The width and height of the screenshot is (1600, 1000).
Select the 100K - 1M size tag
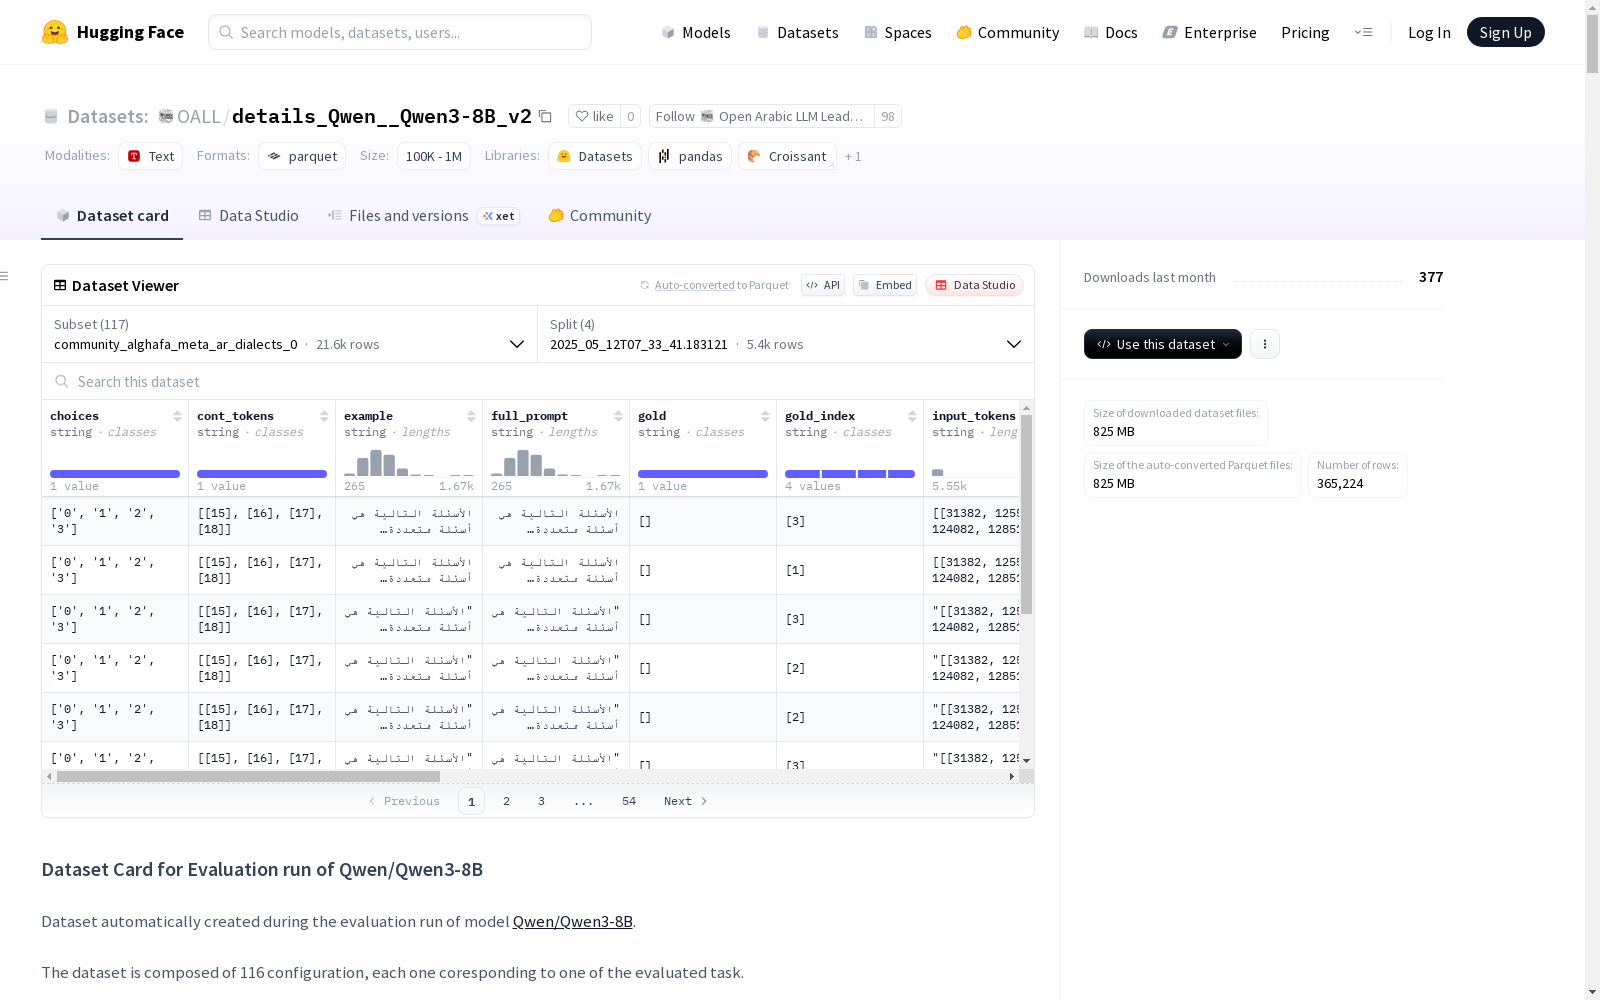coord(434,156)
